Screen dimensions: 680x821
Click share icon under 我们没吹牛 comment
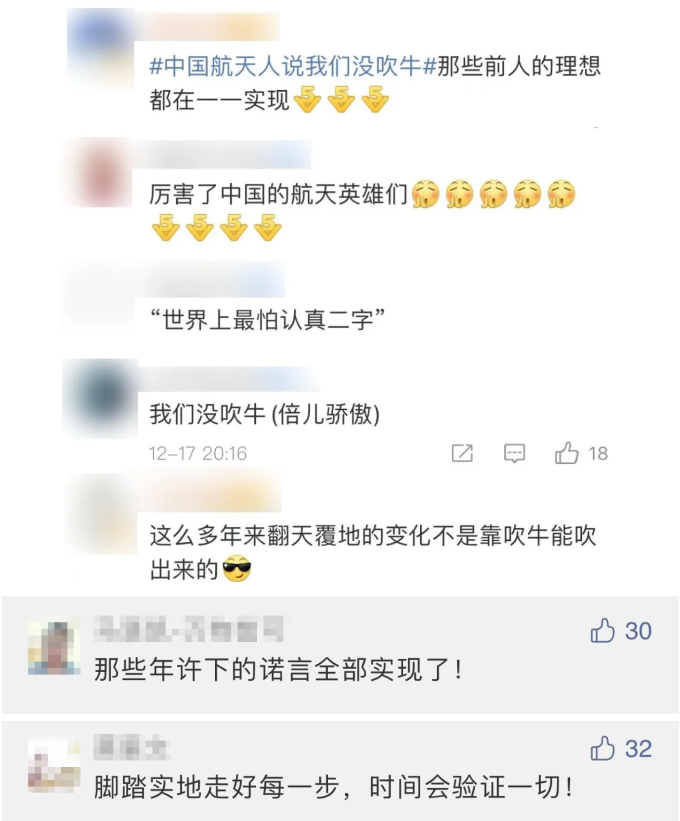pos(462,453)
